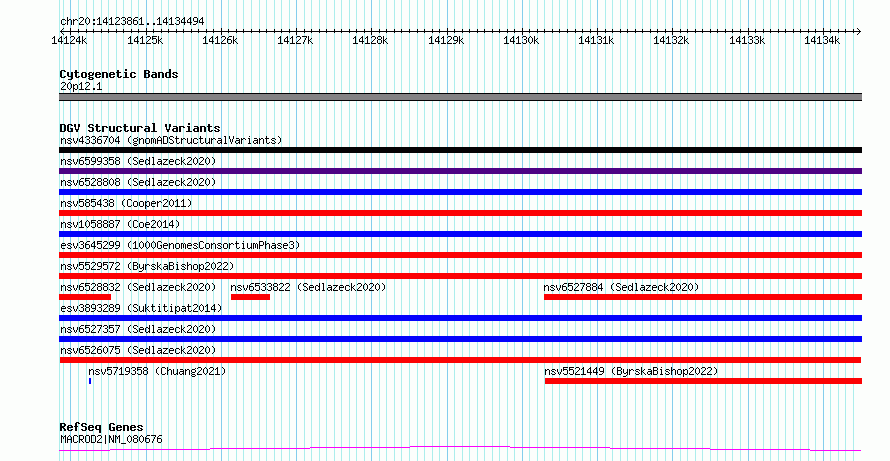Click the short red nsv6533822 bar
Viewport: 890px width, 461px height.
250,297
